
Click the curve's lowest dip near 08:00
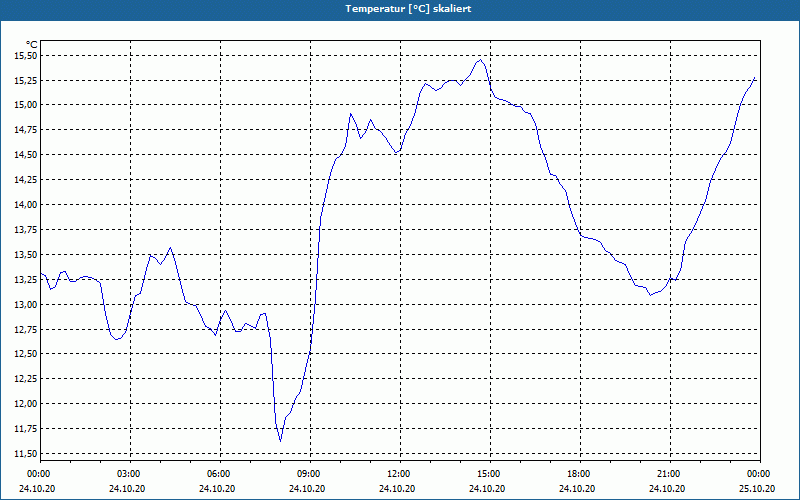[281, 440]
